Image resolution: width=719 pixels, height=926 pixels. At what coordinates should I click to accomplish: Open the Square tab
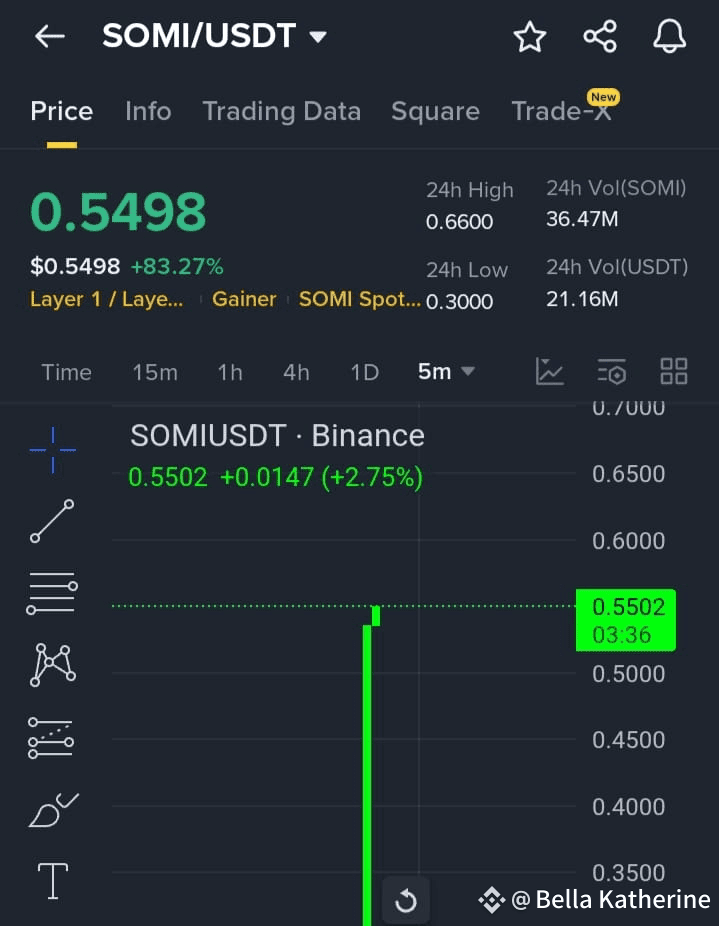tap(435, 111)
